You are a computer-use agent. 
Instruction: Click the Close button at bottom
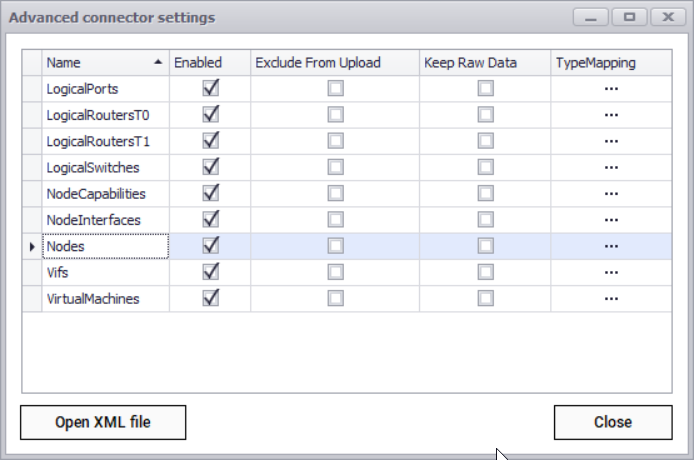612,422
